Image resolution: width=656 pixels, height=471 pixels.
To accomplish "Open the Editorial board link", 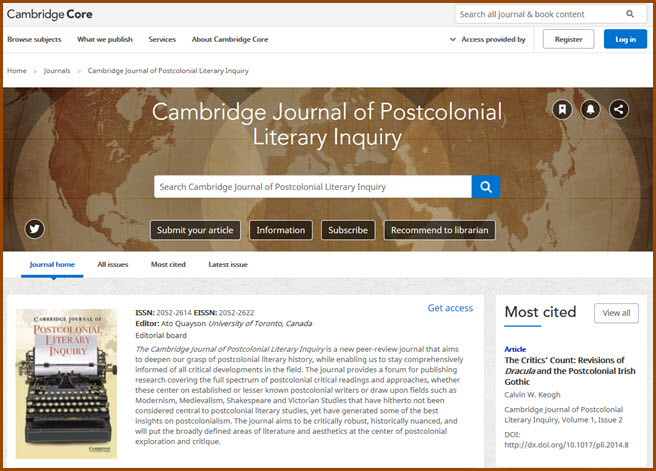I will click(x=161, y=335).
